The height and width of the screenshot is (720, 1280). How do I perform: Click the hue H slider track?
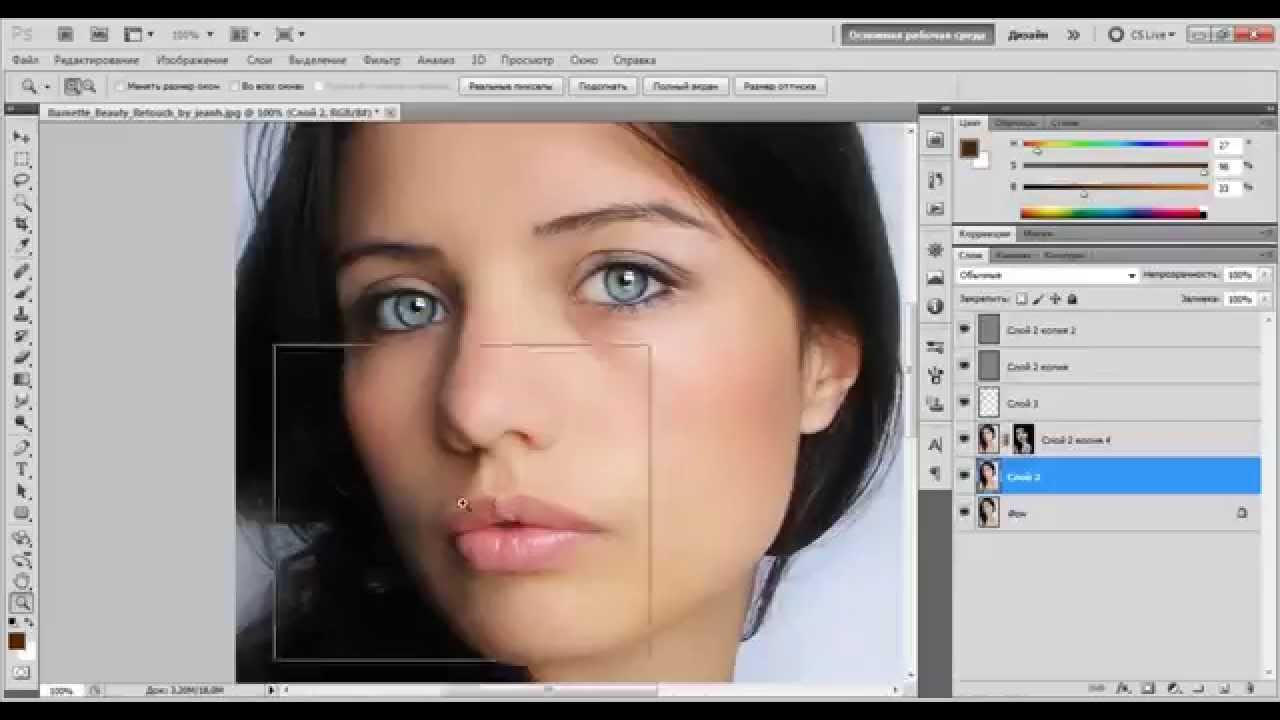point(1115,144)
